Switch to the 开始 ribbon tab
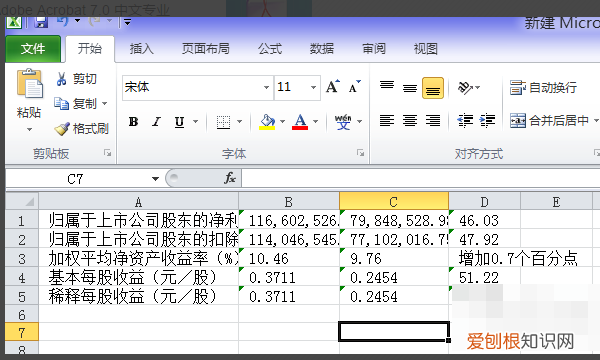 90,49
